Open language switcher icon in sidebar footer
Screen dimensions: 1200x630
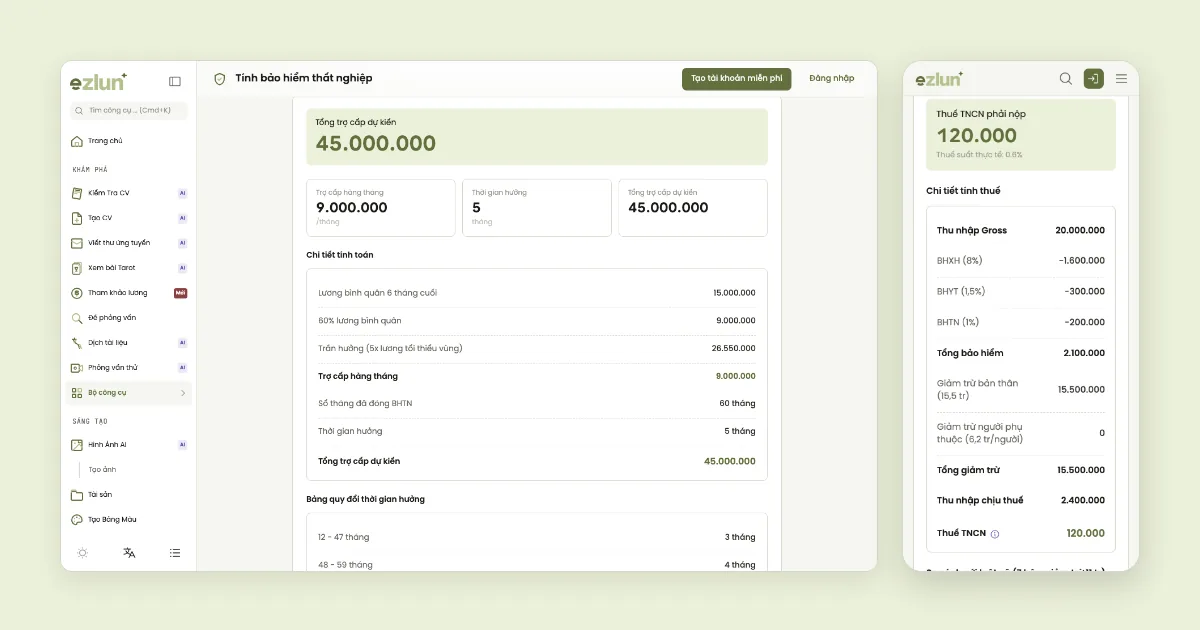click(129, 552)
